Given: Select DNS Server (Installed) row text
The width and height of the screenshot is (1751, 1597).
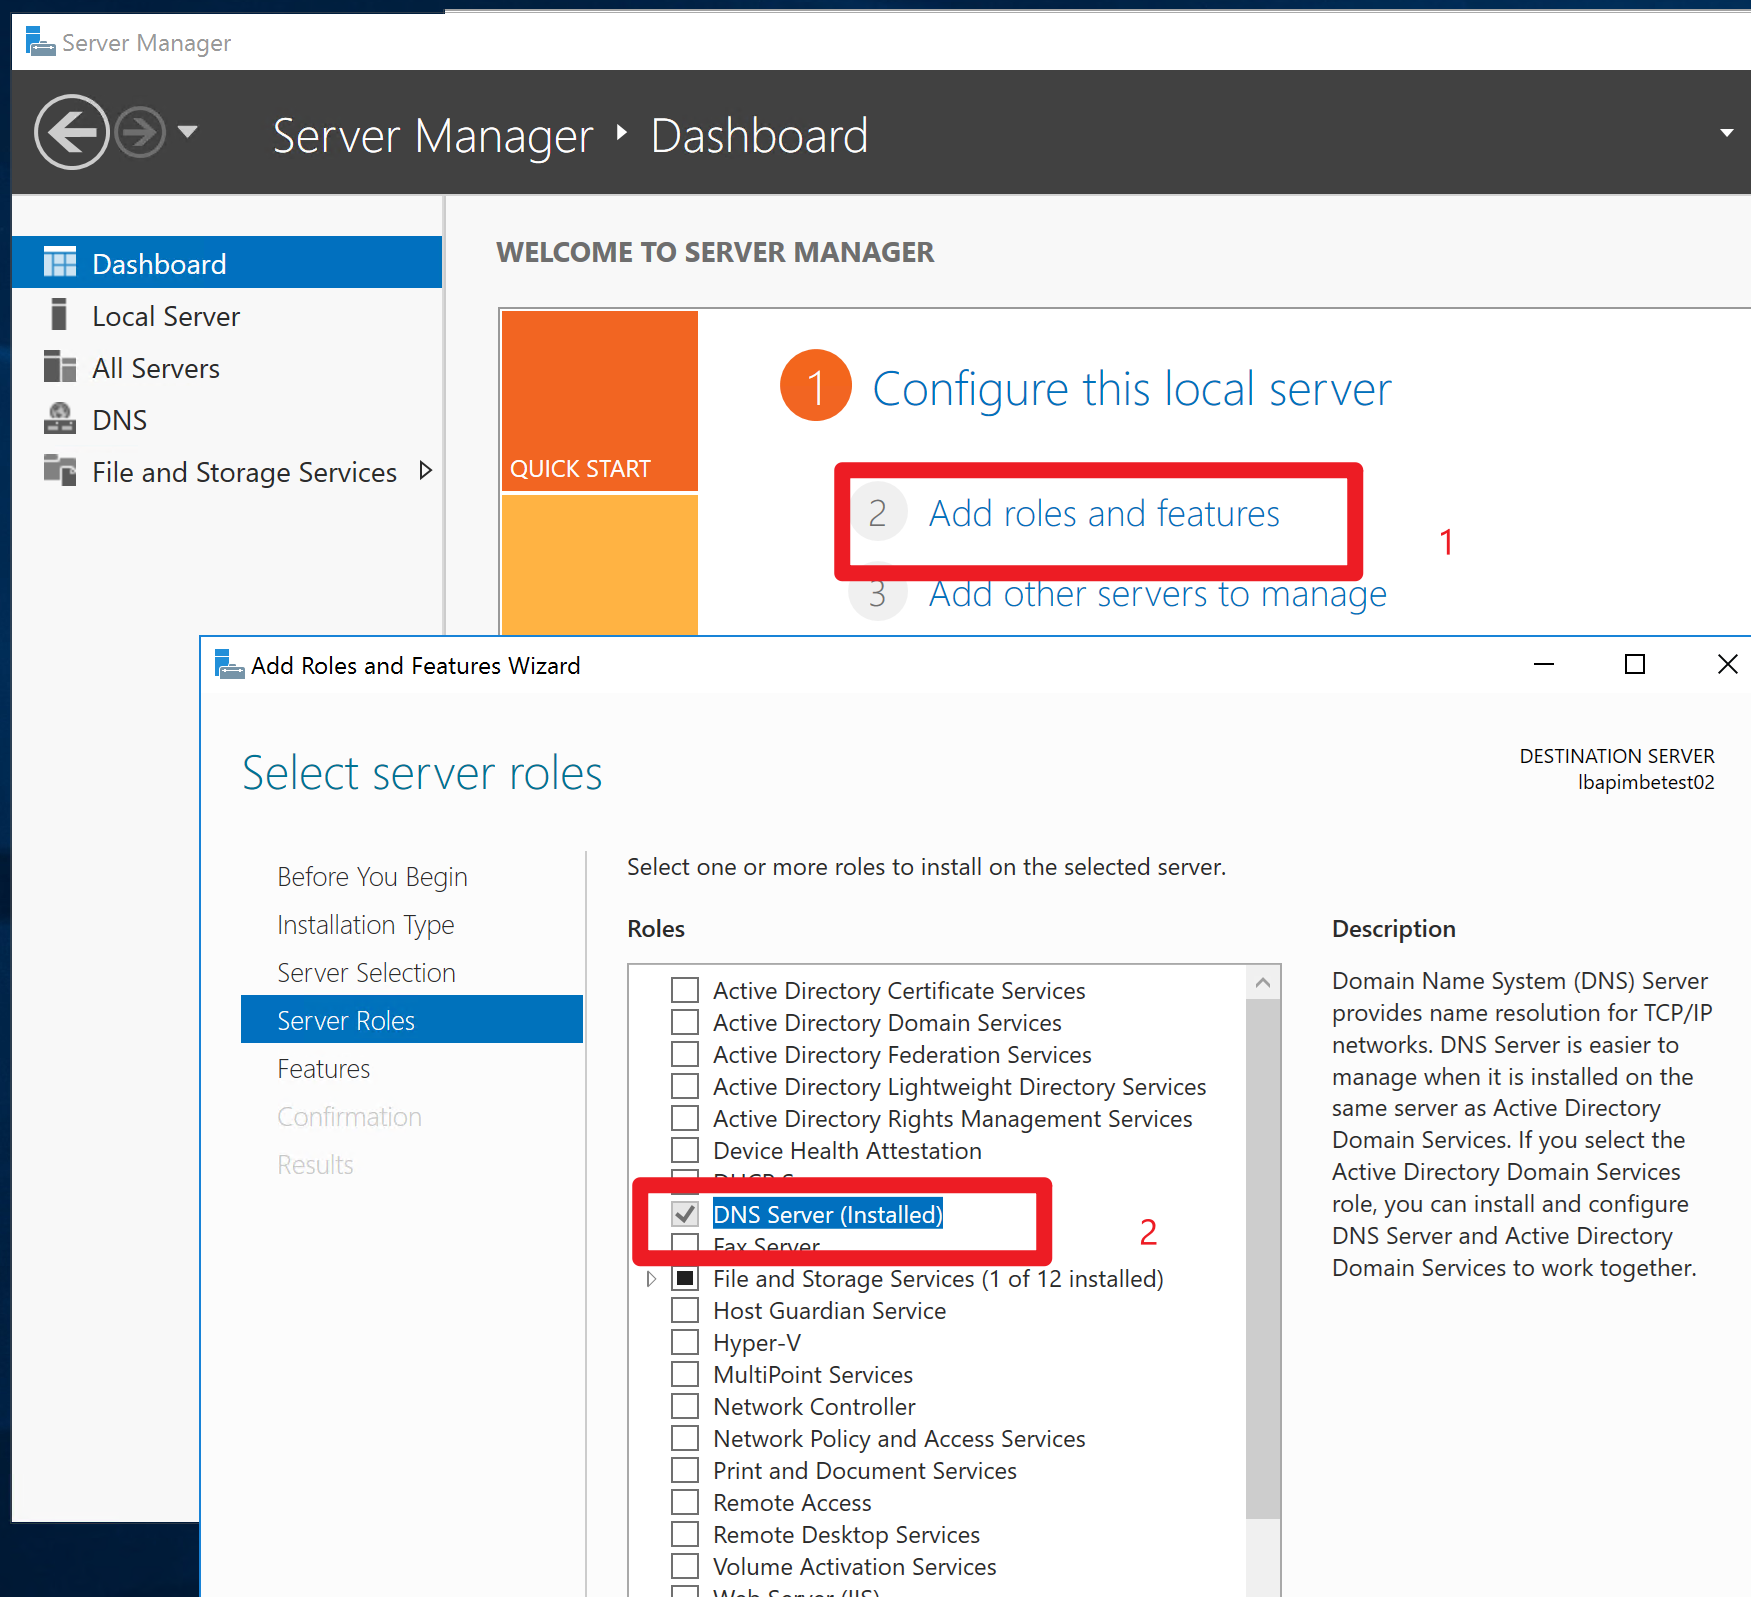Looking at the screenshot, I should tap(828, 1214).
